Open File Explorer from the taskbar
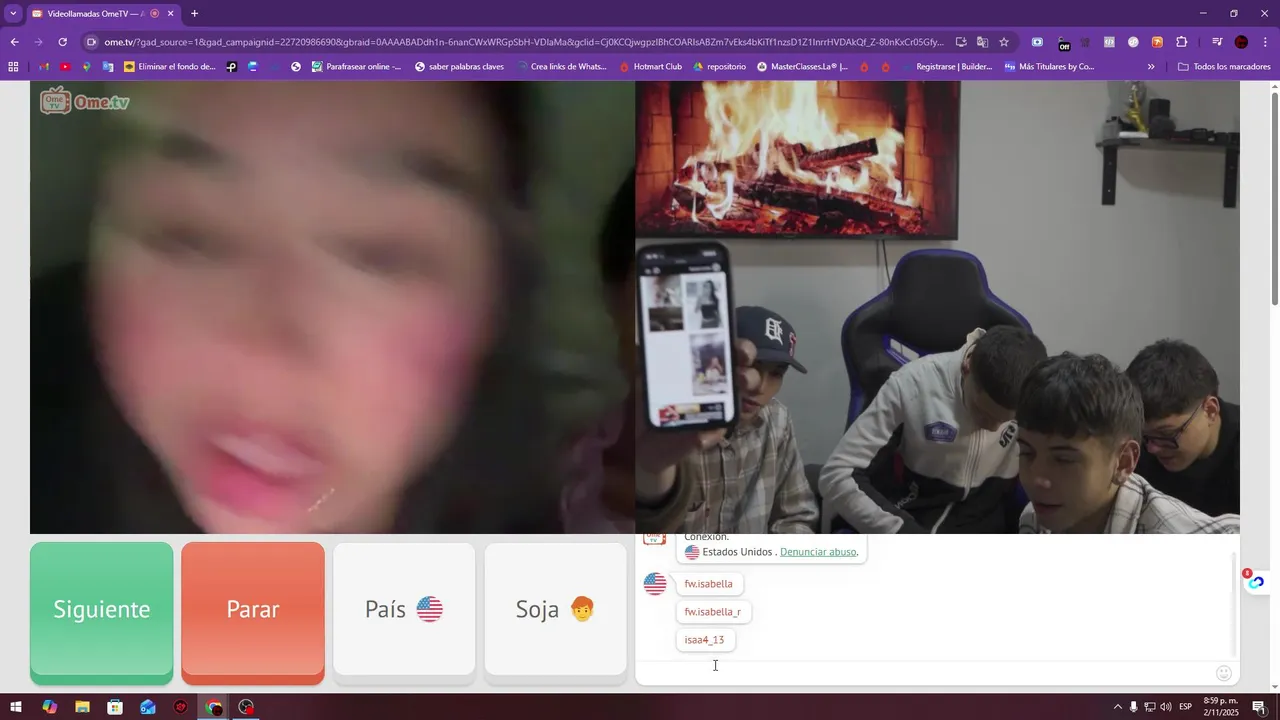The image size is (1280, 720). (82, 707)
